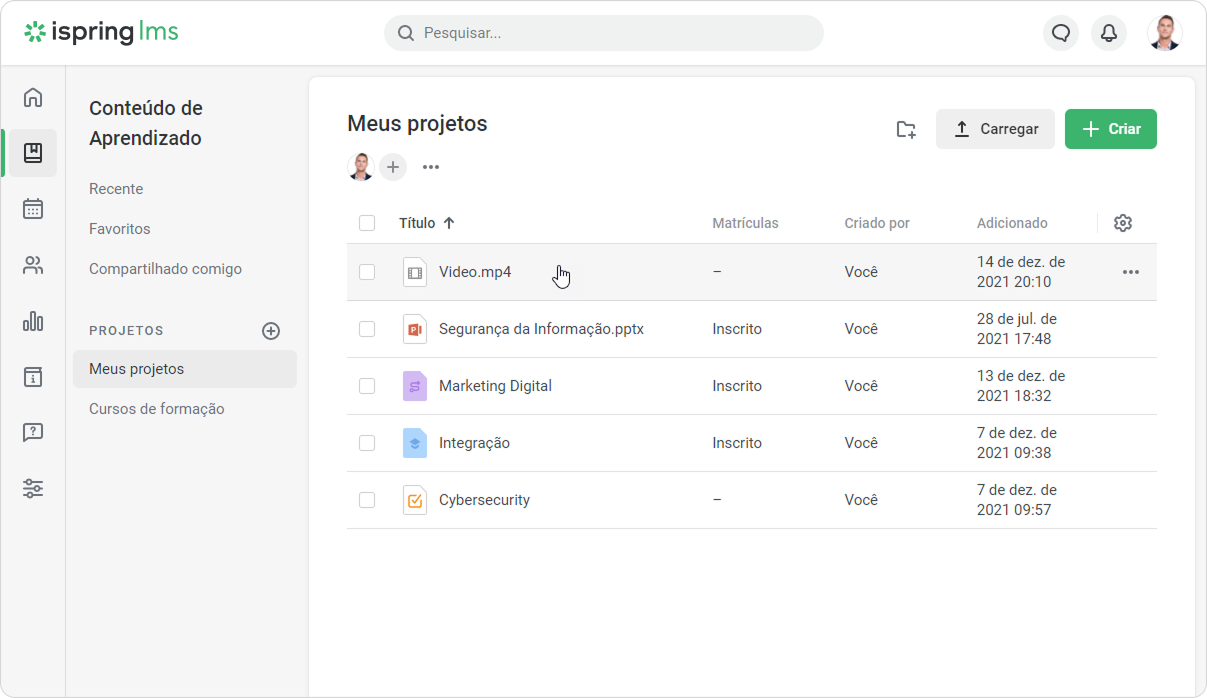Toggle the select-all checkbox in header
Image resolution: width=1207 pixels, height=698 pixels.
point(367,223)
